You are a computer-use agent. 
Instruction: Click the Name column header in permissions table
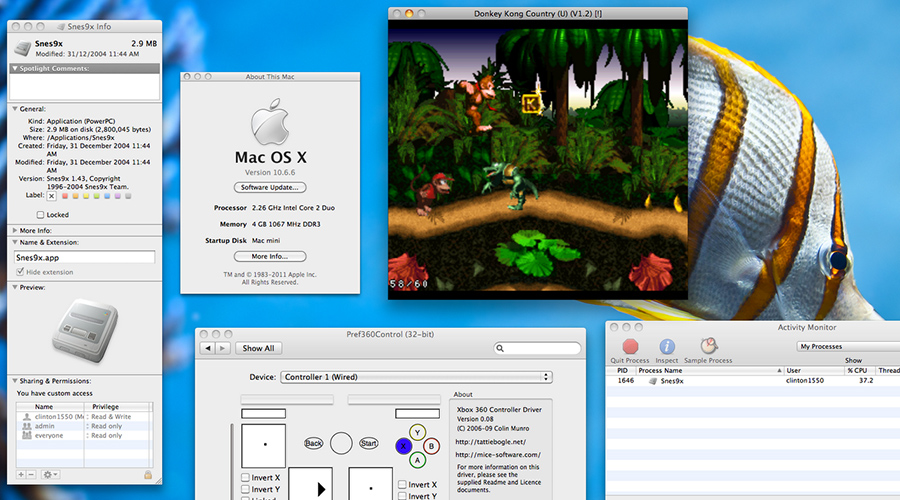(50, 406)
